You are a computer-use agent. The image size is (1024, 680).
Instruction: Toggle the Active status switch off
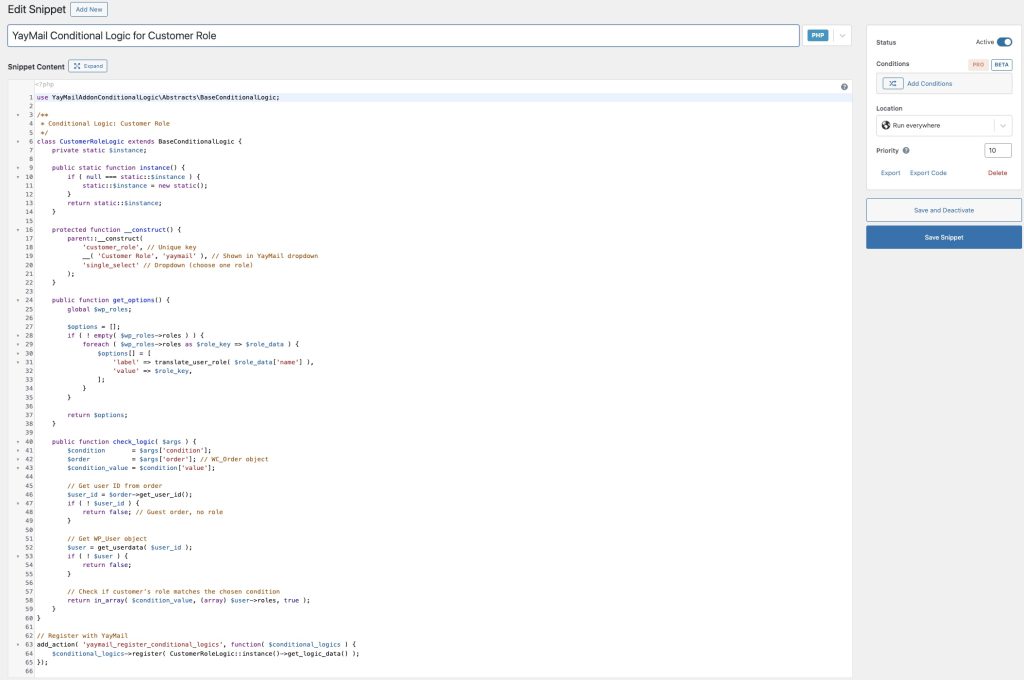click(1004, 42)
